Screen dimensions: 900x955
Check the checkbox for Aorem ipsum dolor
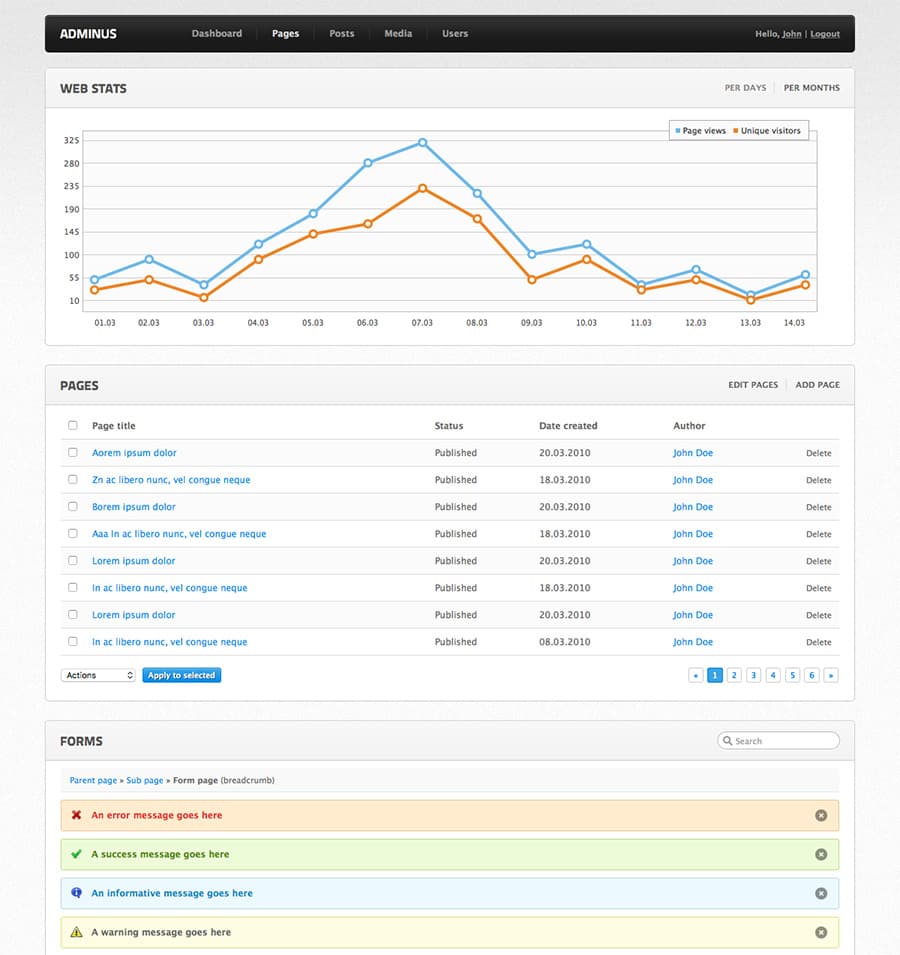click(x=72, y=452)
